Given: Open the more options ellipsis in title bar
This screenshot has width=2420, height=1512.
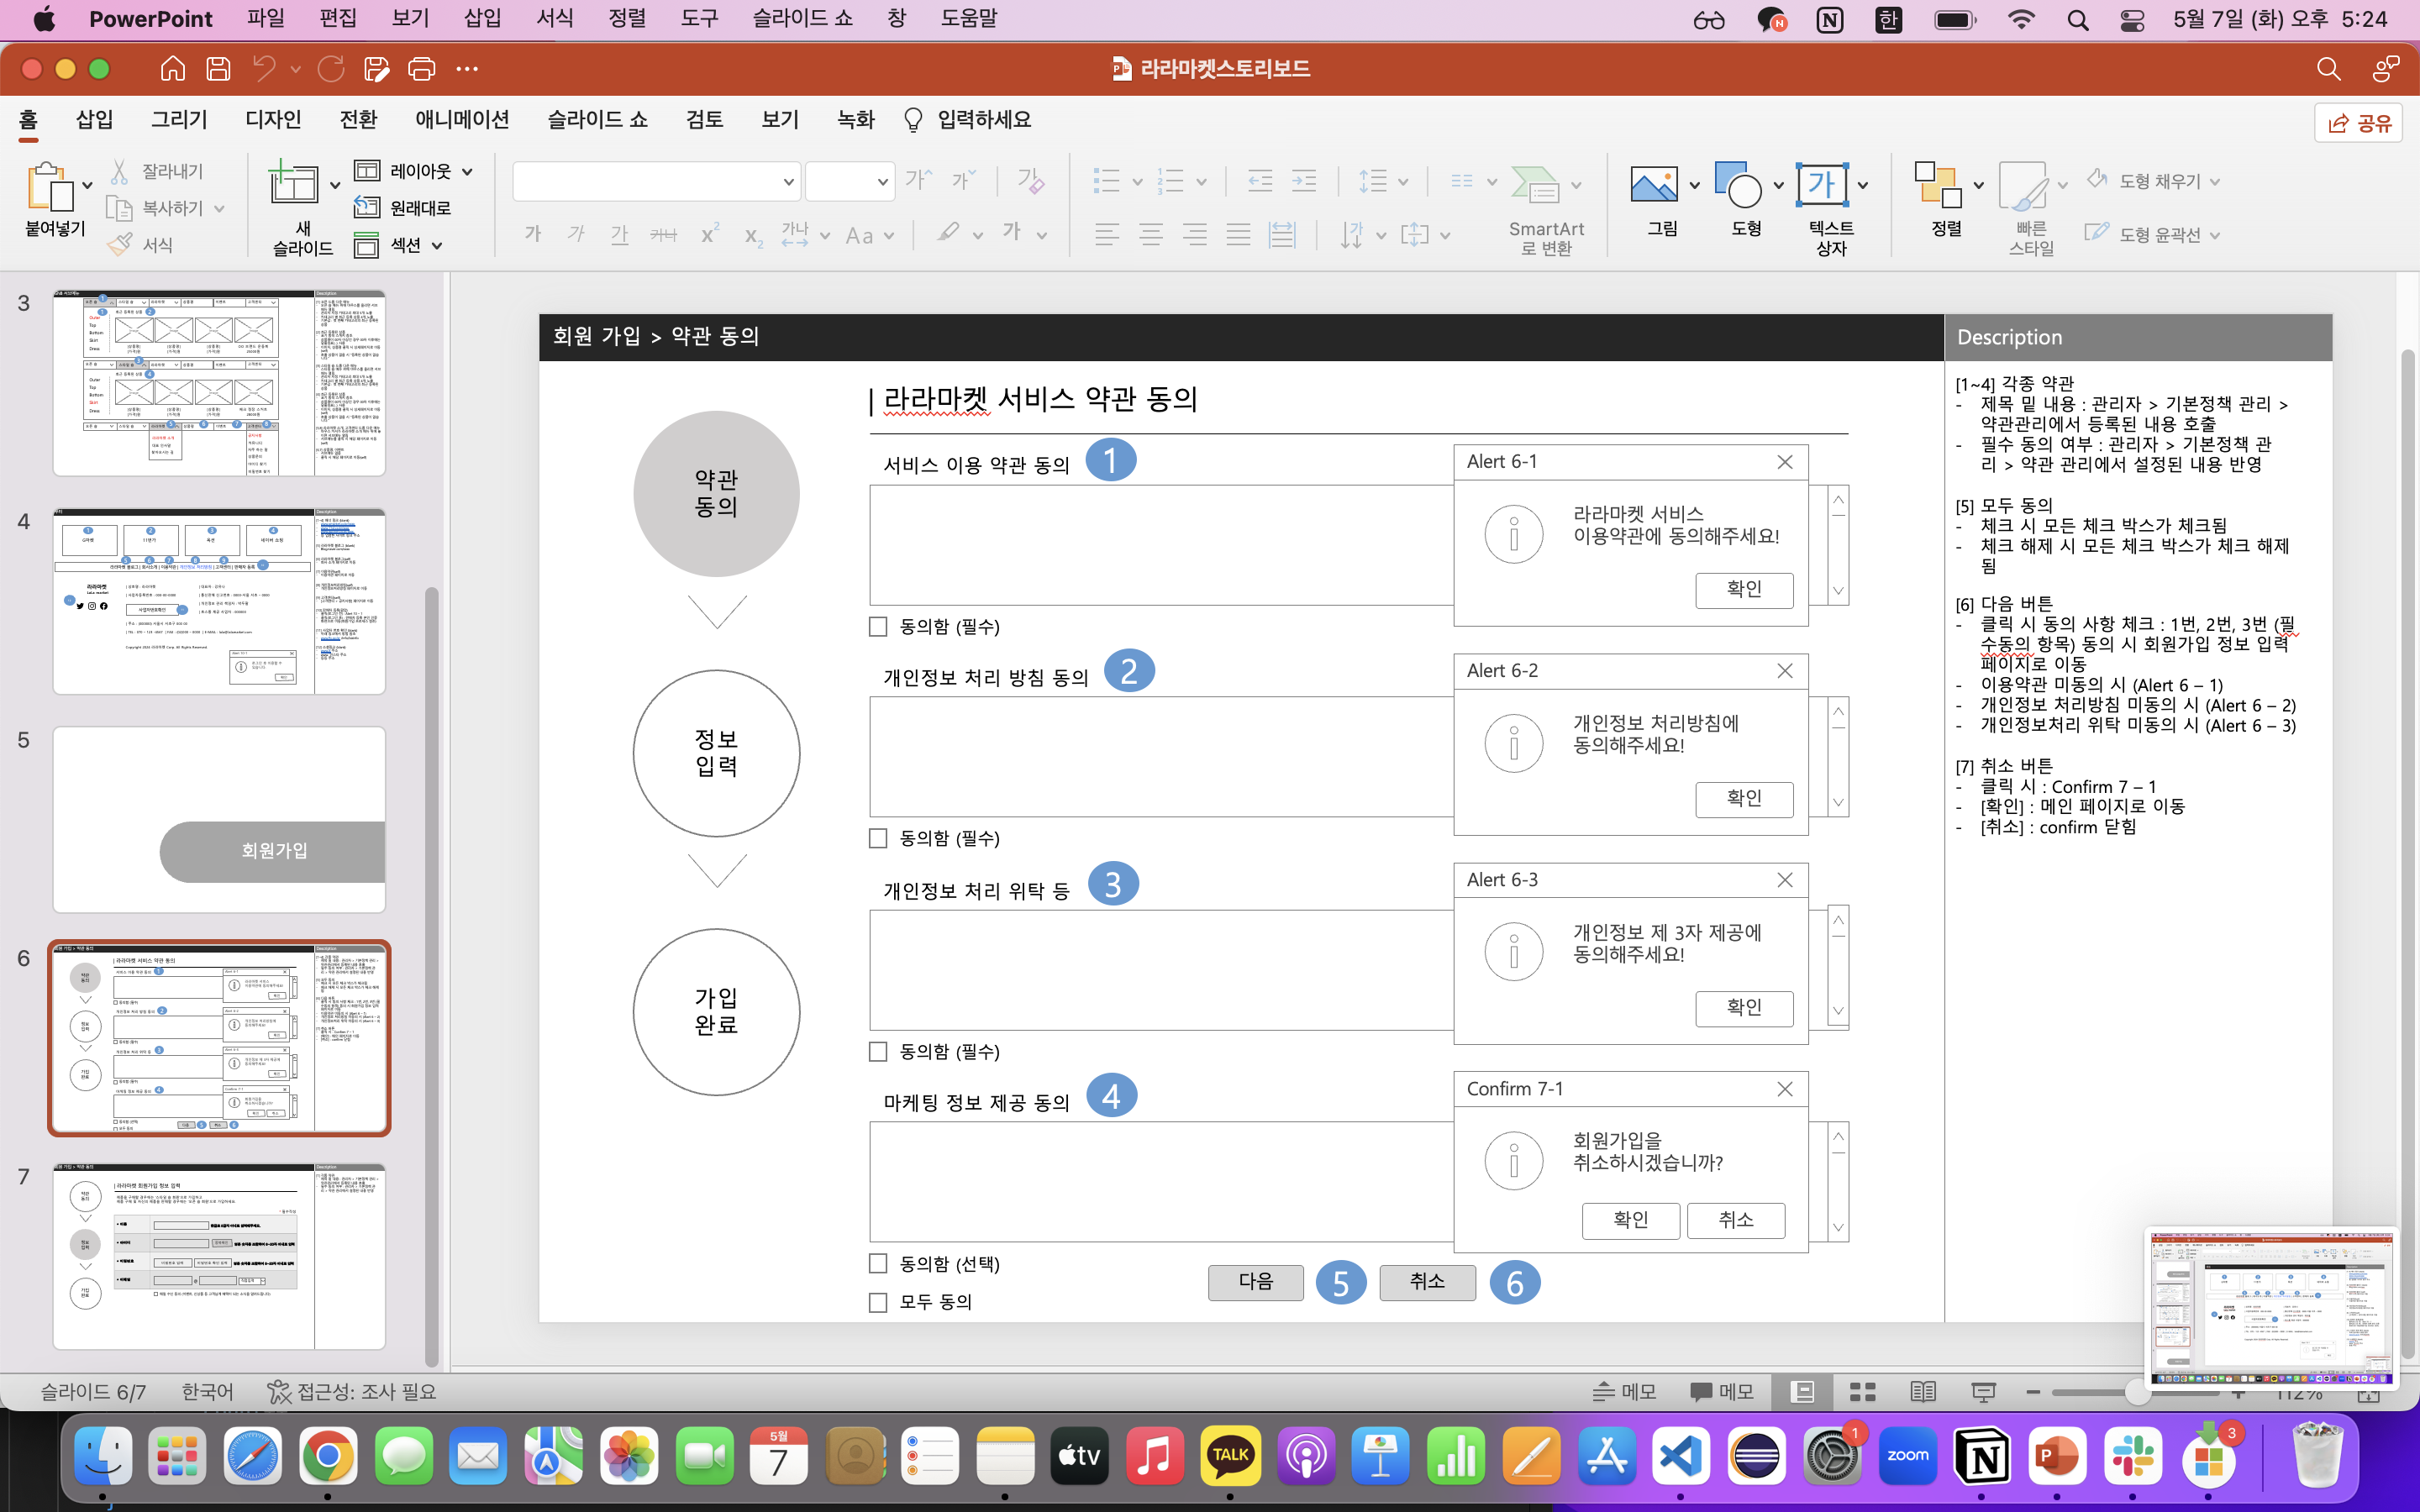Looking at the screenshot, I should click(467, 68).
